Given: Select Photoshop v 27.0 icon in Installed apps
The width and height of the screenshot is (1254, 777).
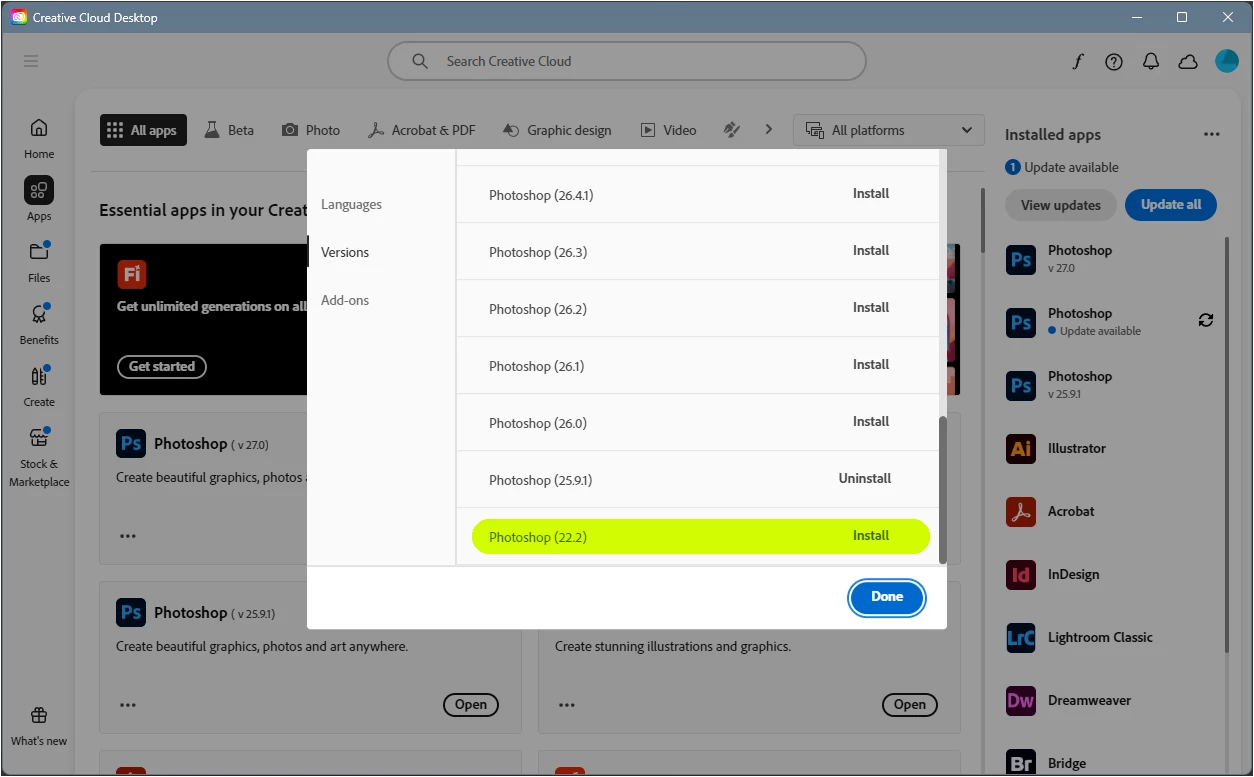Looking at the screenshot, I should click(1021, 260).
